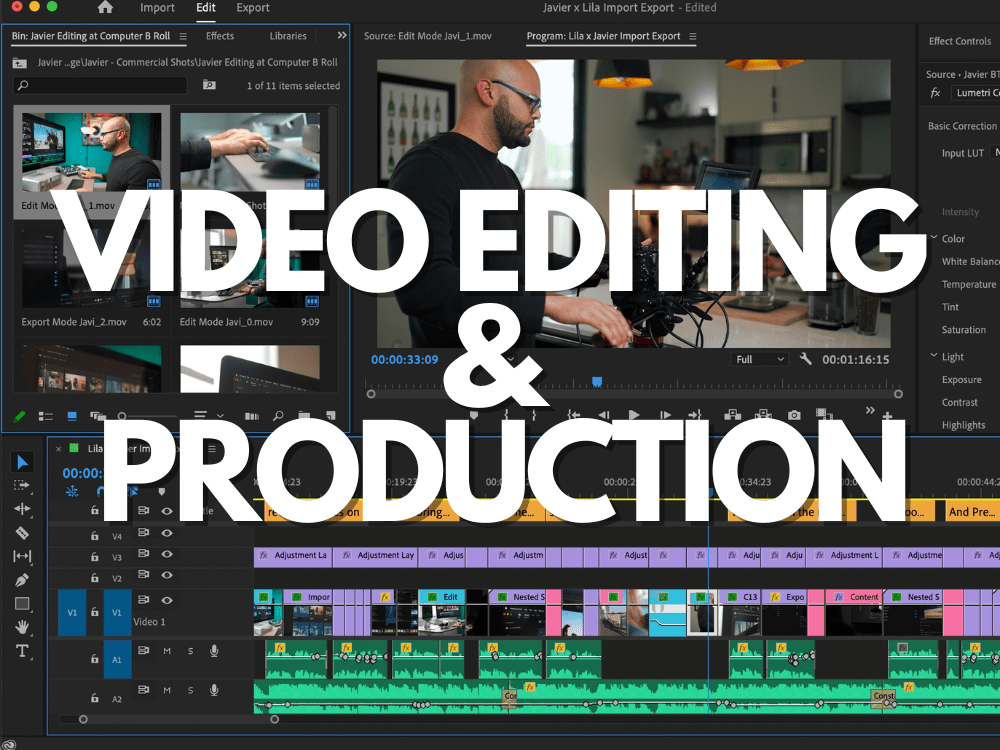Switch to Export workspace tab
This screenshot has height=750, width=1000.
pos(253,8)
